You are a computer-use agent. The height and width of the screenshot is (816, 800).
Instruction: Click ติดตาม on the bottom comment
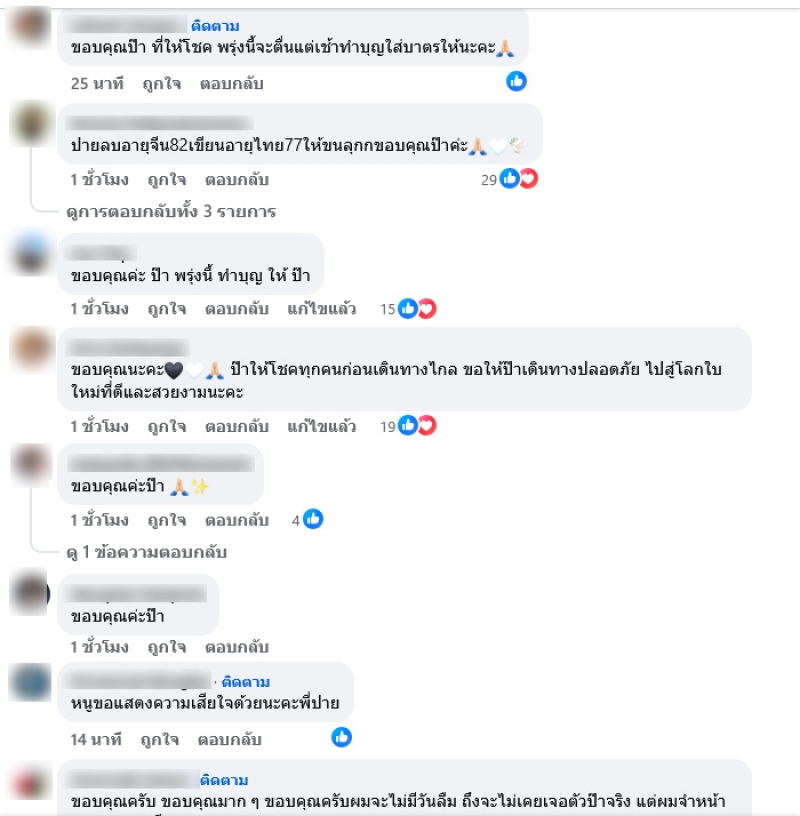point(224,780)
